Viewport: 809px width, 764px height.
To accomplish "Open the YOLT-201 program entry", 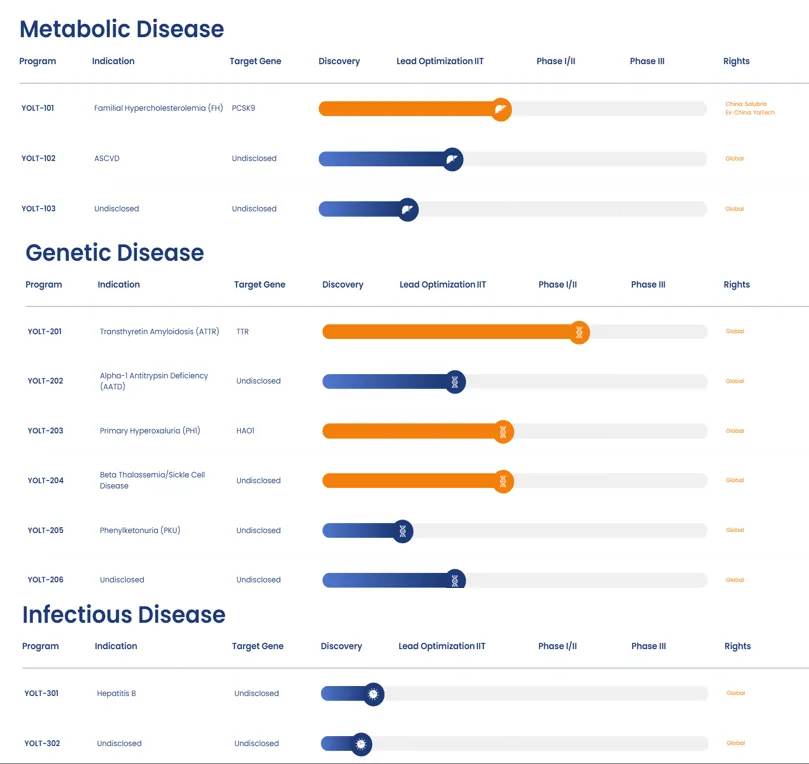I will coord(44,331).
